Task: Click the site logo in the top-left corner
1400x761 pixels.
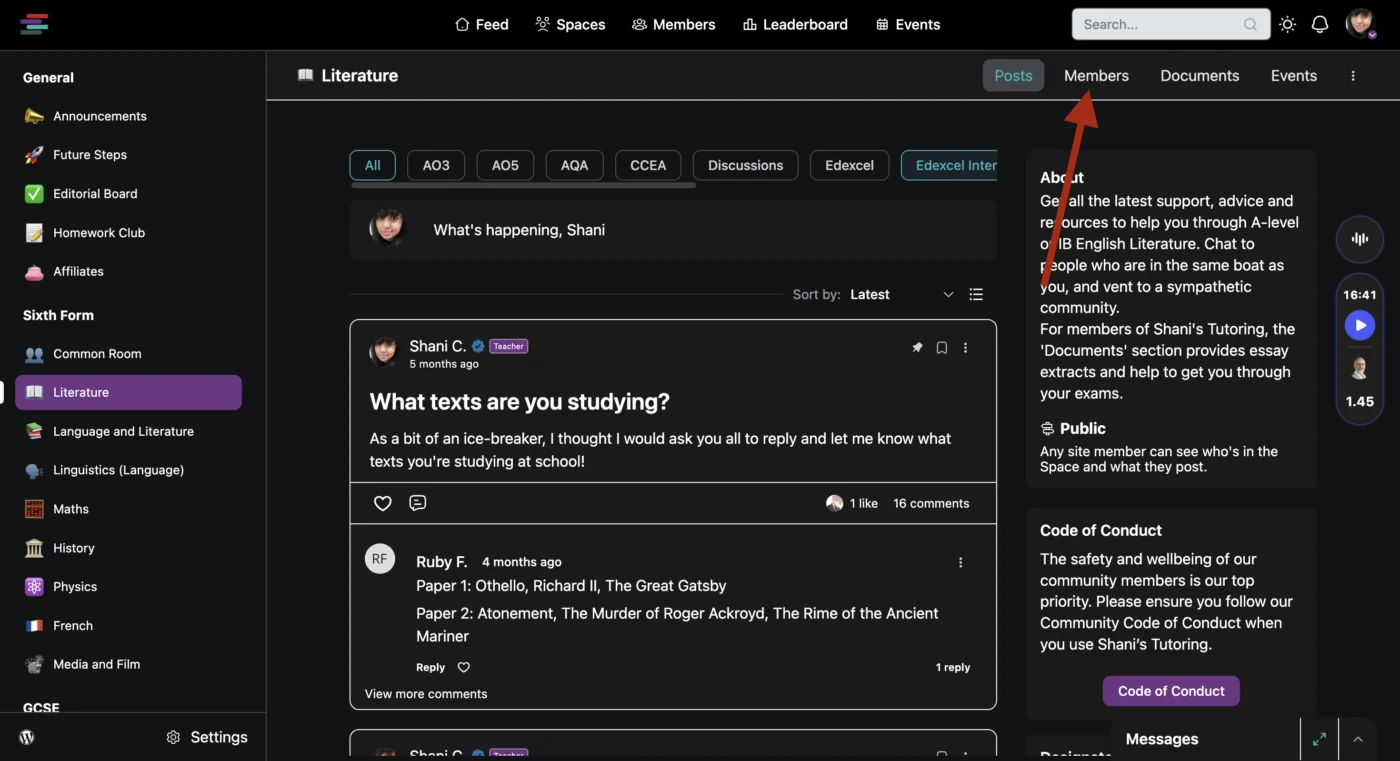Action: click(34, 24)
